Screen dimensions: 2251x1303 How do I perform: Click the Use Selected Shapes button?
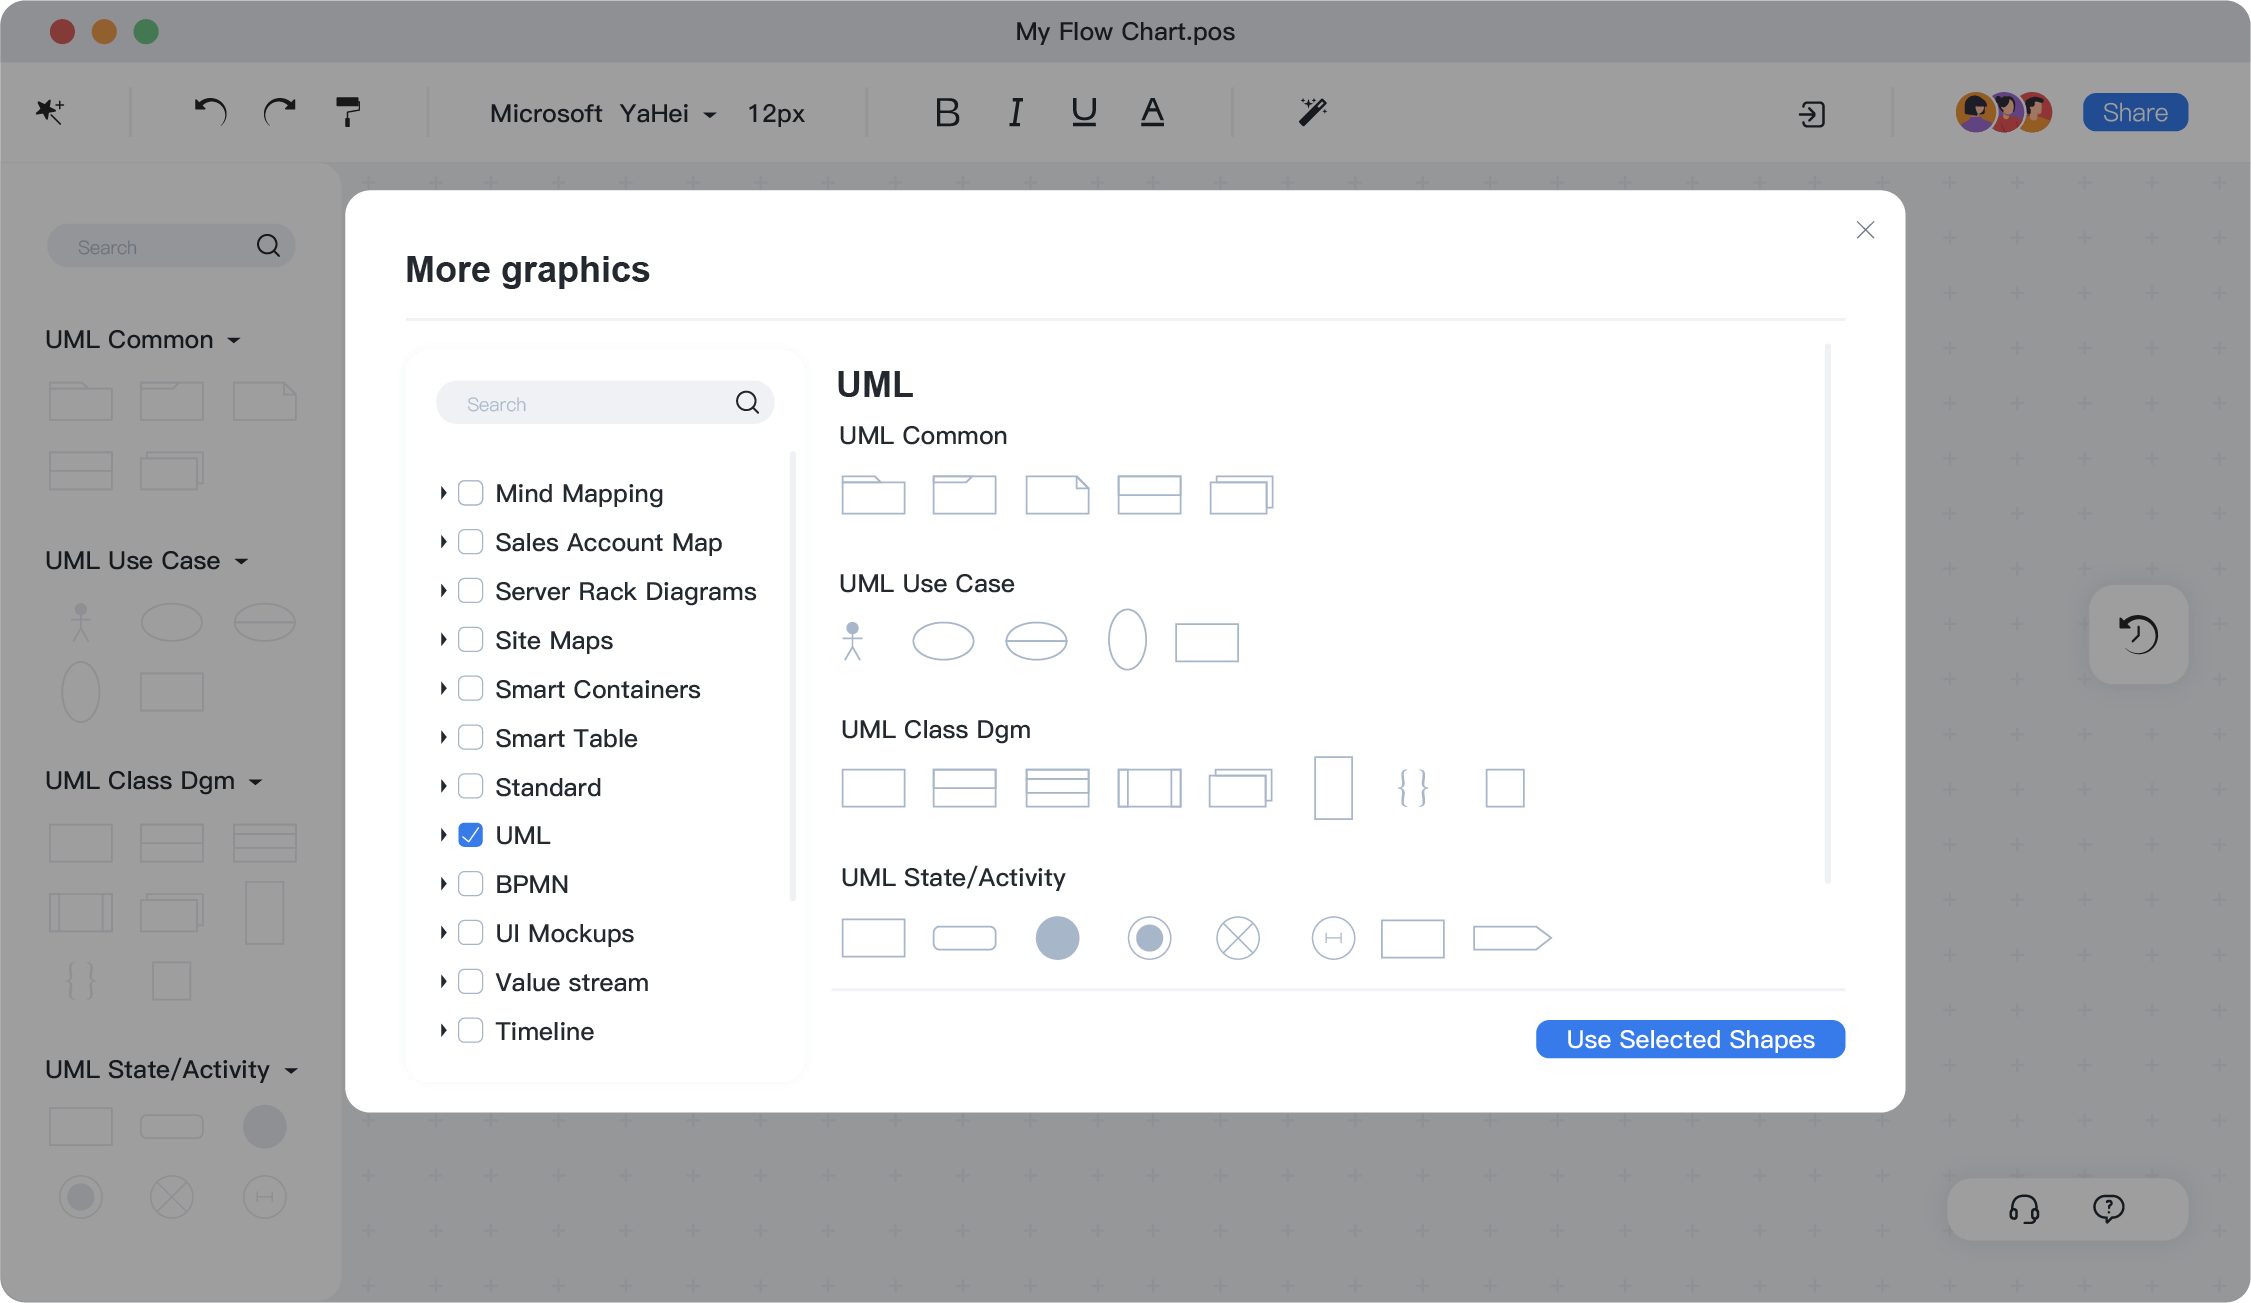pos(1689,1039)
